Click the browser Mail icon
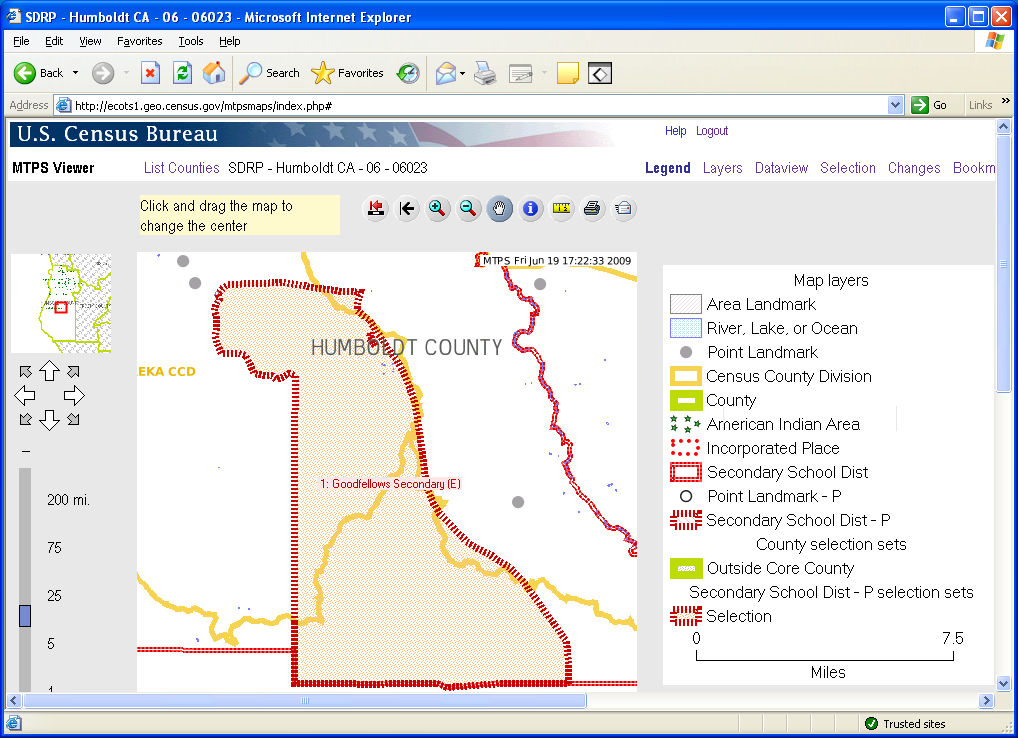 (445, 73)
